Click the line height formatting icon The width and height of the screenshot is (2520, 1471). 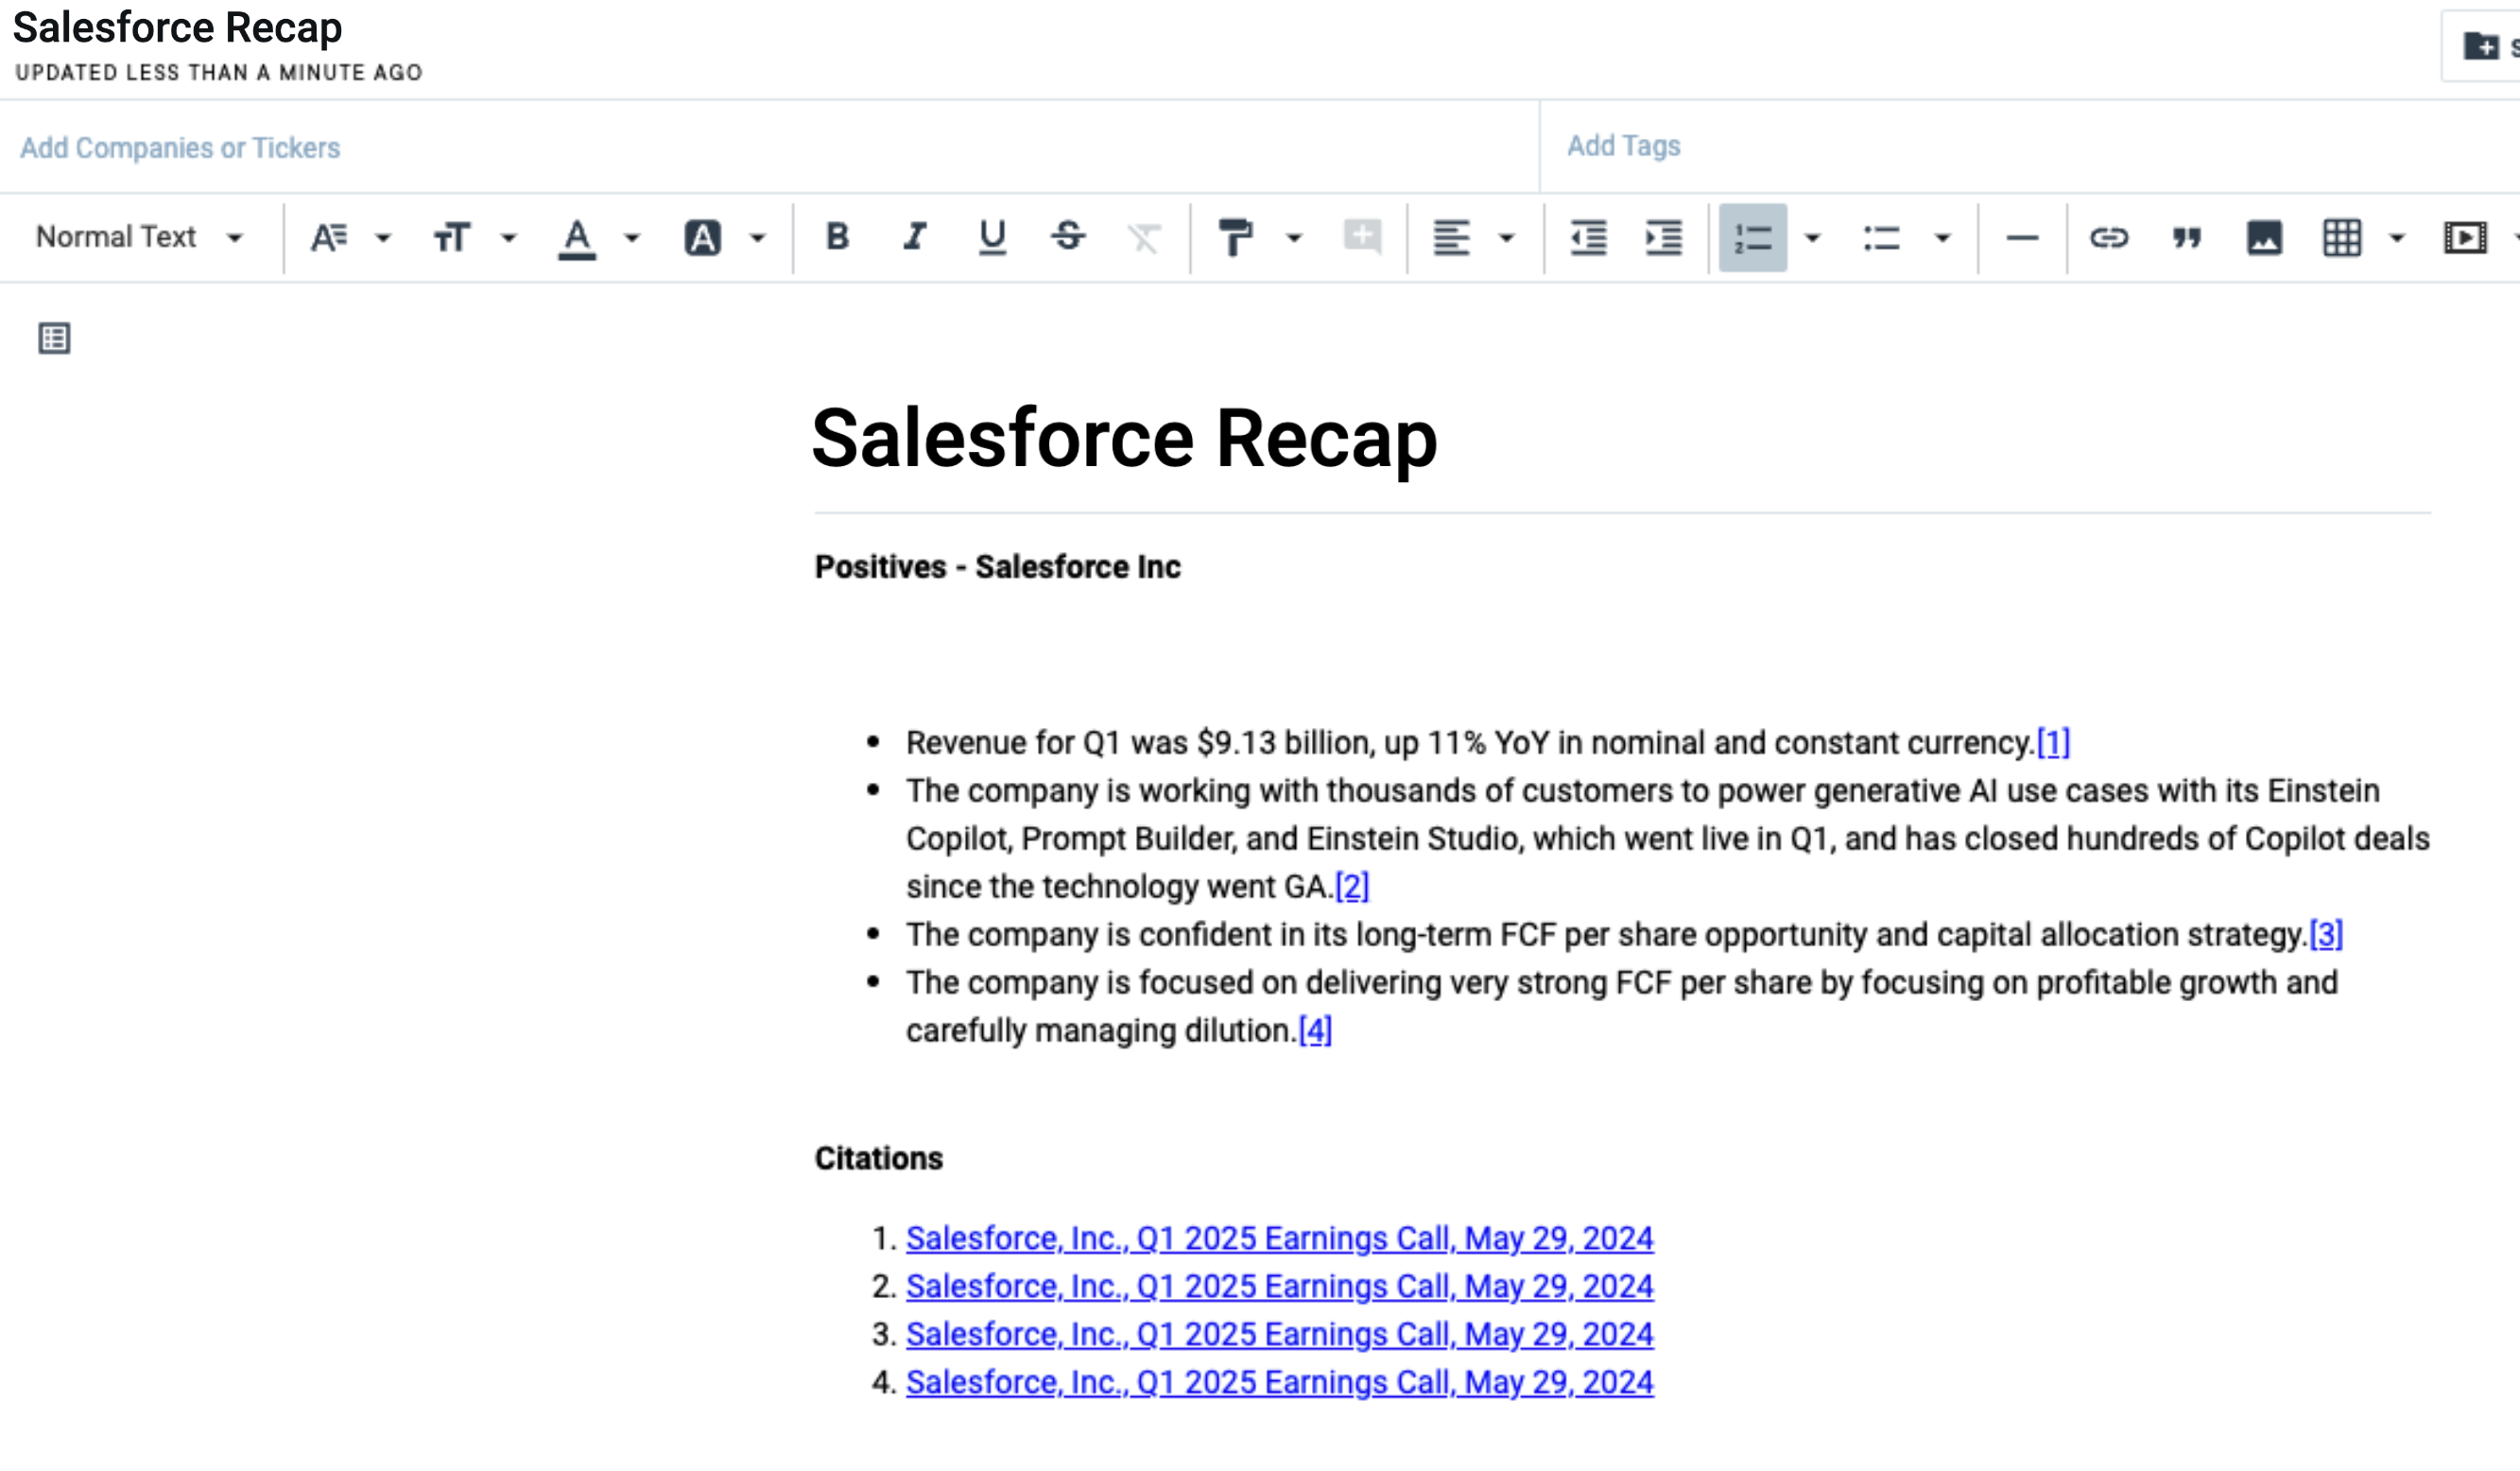pyautogui.click(x=329, y=238)
